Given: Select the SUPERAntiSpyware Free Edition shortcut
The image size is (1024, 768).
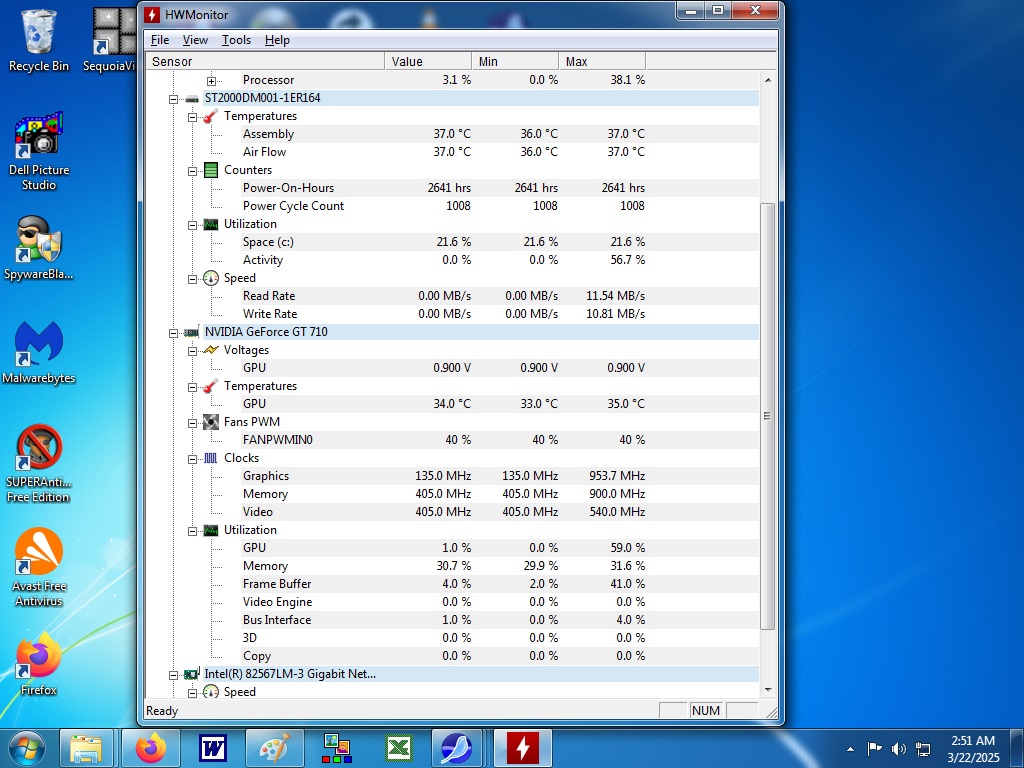Looking at the screenshot, I should 39,464.
